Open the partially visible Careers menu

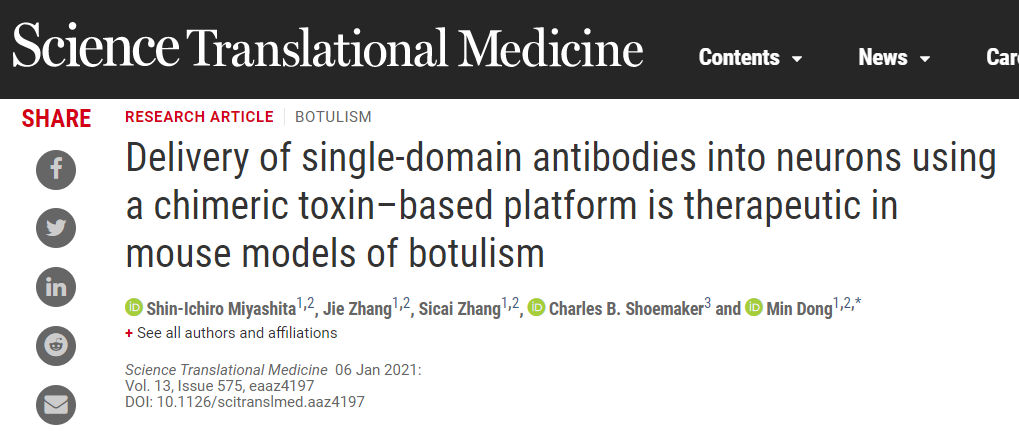[1002, 58]
